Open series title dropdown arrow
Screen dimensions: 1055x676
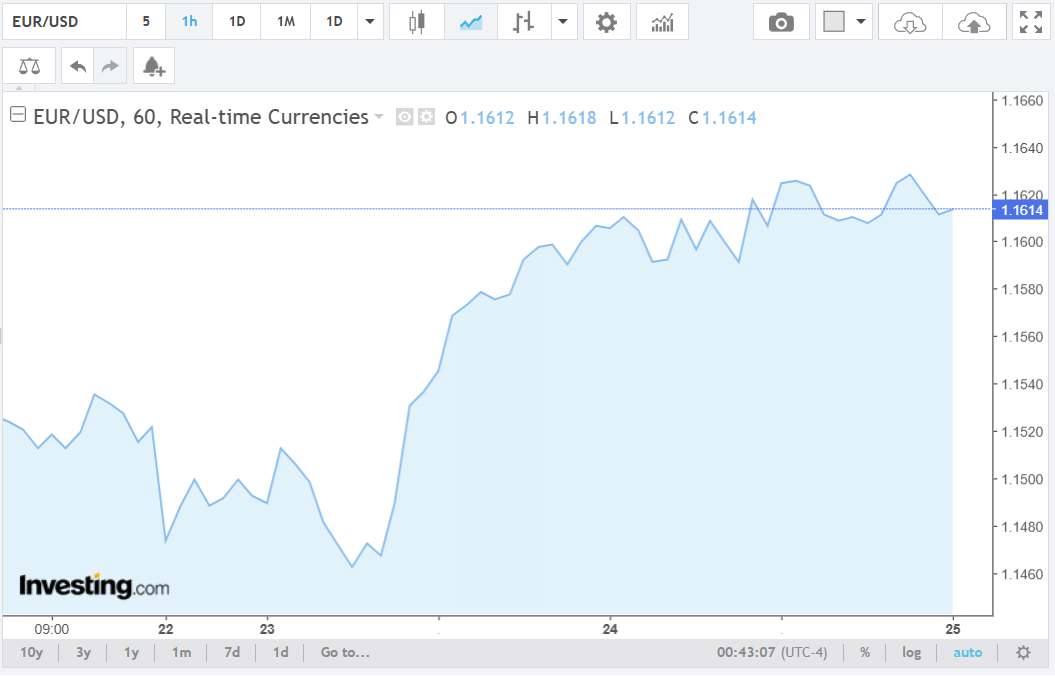point(379,117)
